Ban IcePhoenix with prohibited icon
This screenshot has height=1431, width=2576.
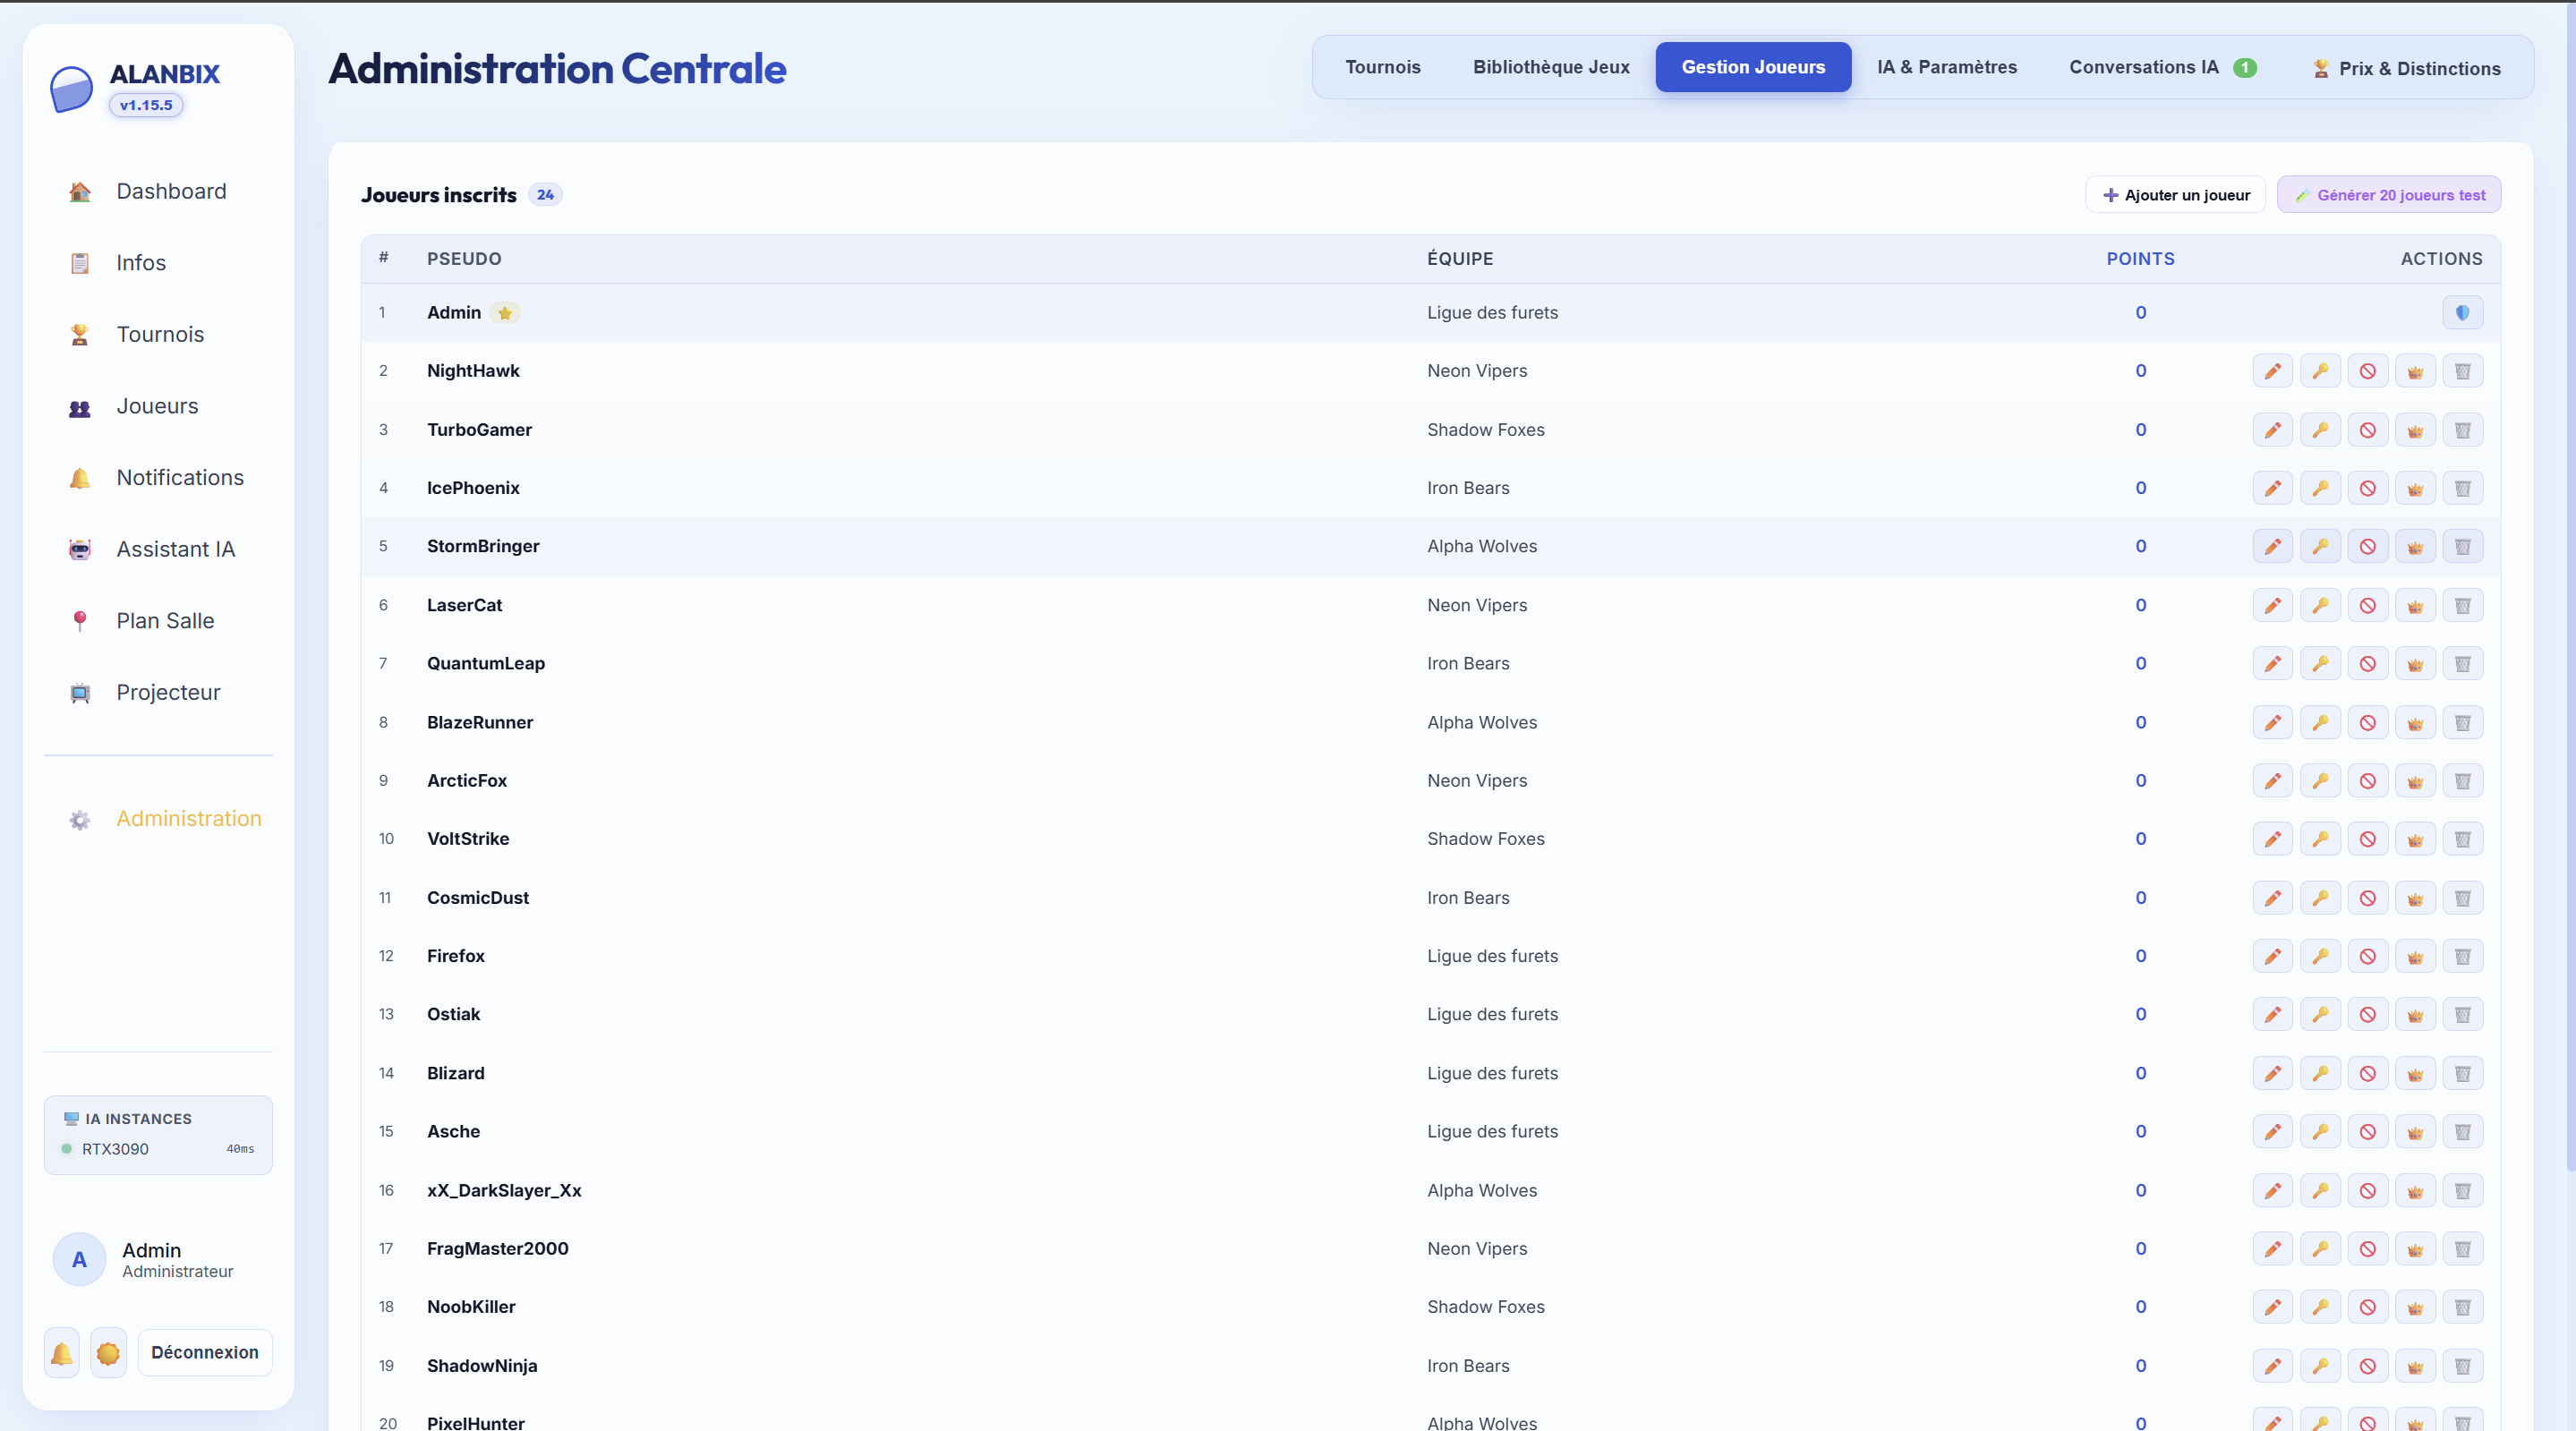click(x=2367, y=488)
